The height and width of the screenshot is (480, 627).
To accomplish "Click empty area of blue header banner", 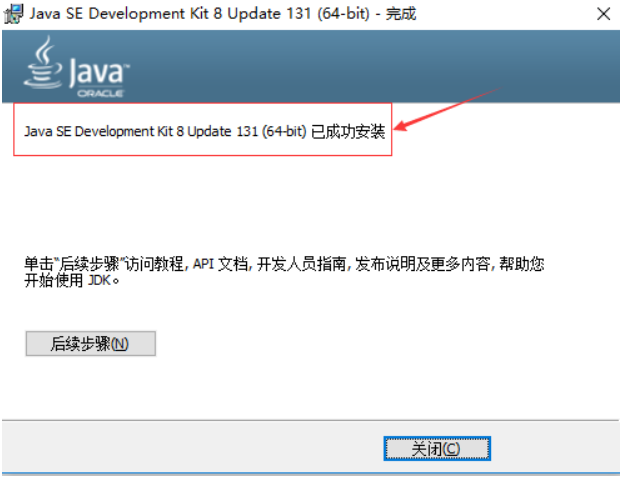I will pos(360,66).
